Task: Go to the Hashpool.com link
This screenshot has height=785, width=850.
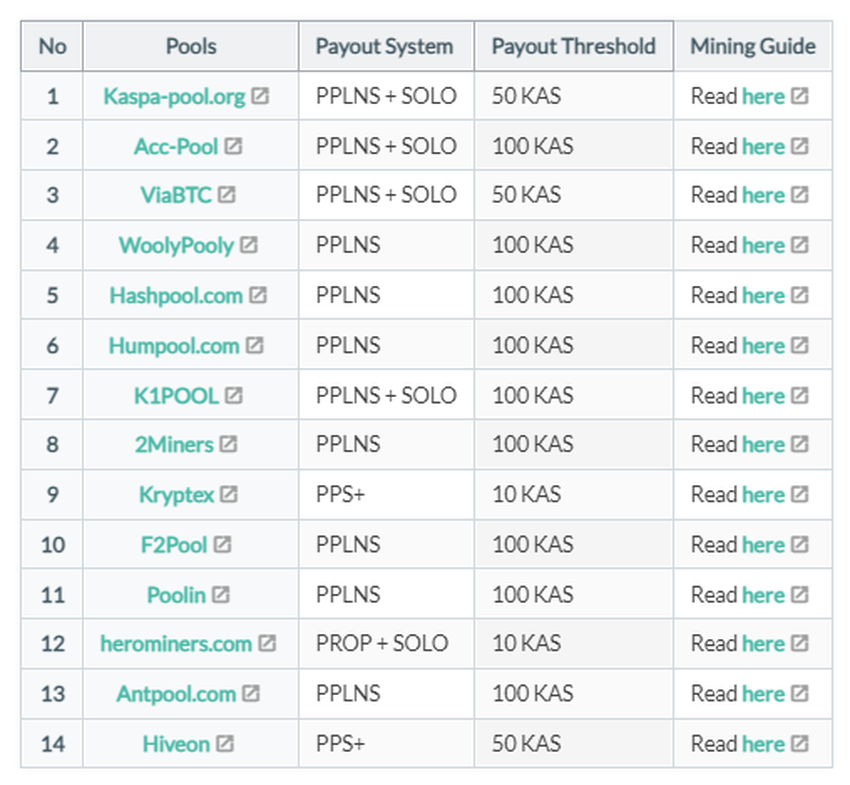Action: pyautogui.click(x=176, y=295)
